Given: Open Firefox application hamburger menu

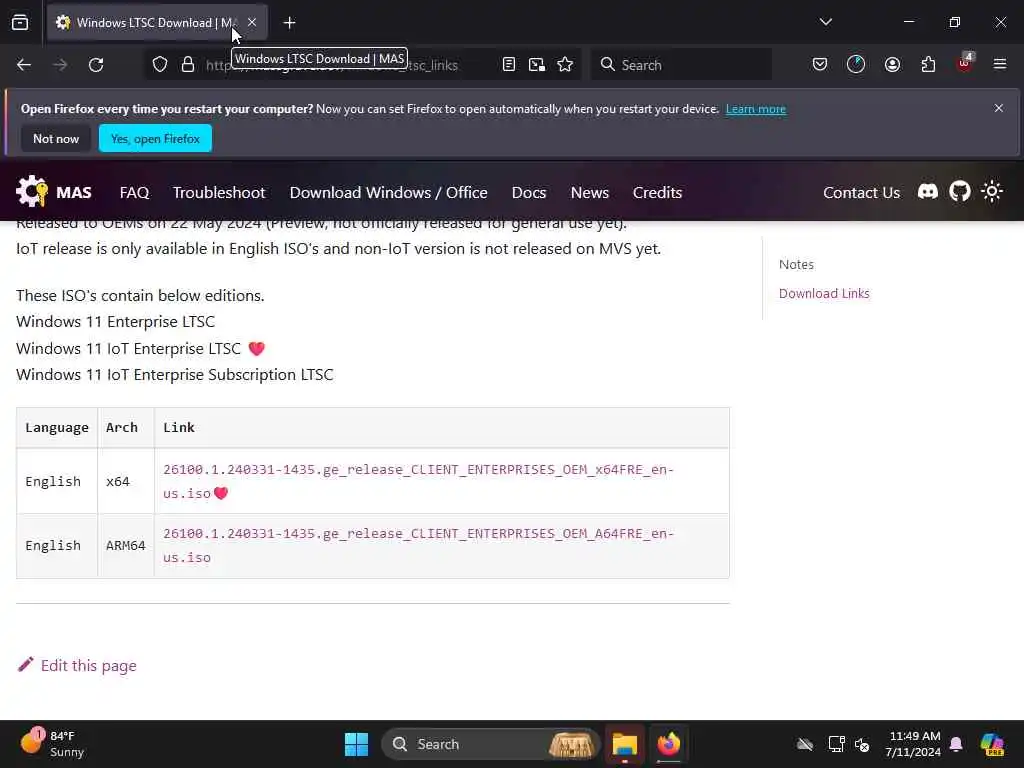Looking at the screenshot, I should 999,64.
